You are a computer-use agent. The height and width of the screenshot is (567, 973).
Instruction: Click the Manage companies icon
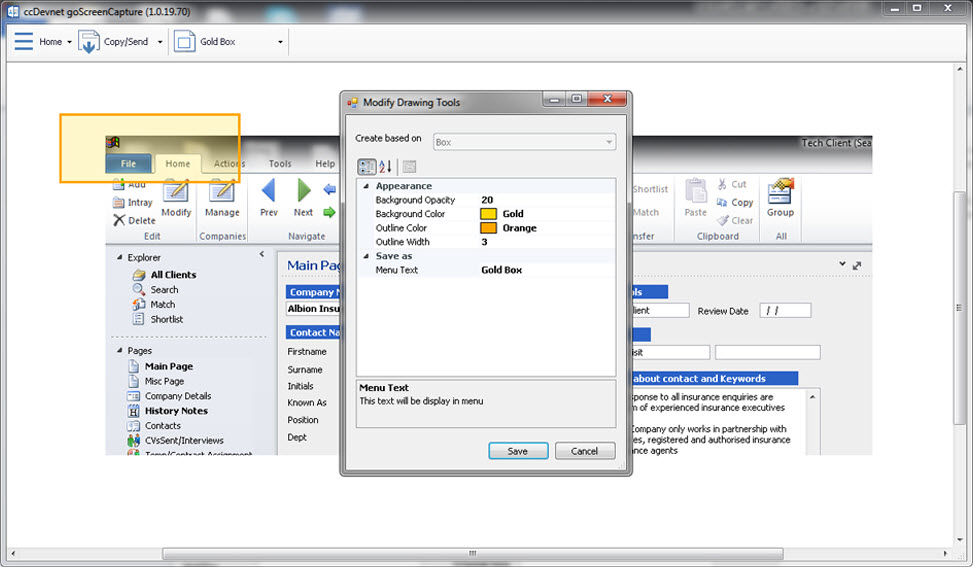click(x=222, y=191)
